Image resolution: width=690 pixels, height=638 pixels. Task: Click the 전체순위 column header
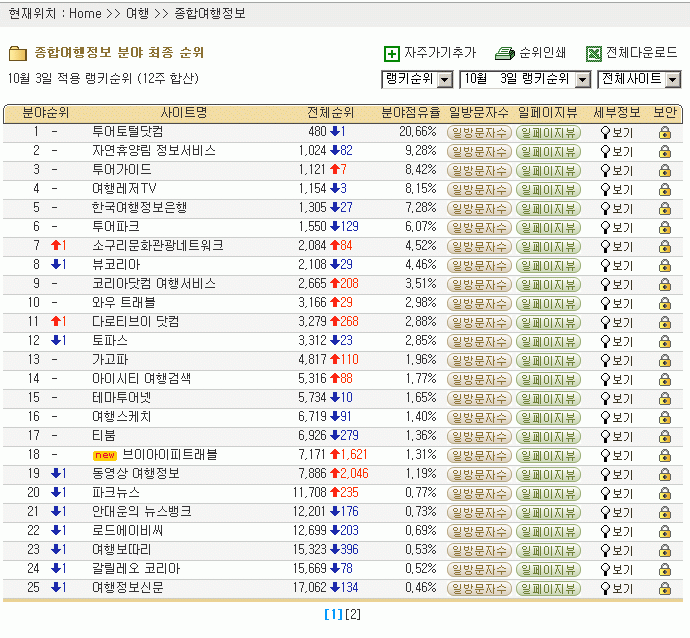point(330,113)
